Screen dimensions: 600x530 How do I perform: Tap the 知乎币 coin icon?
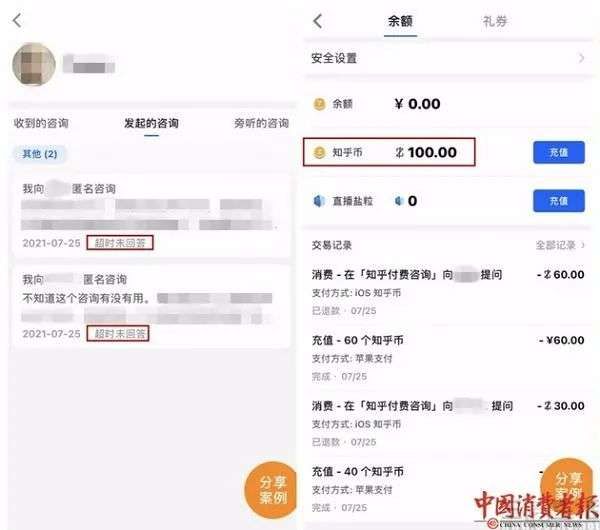click(320, 152)
